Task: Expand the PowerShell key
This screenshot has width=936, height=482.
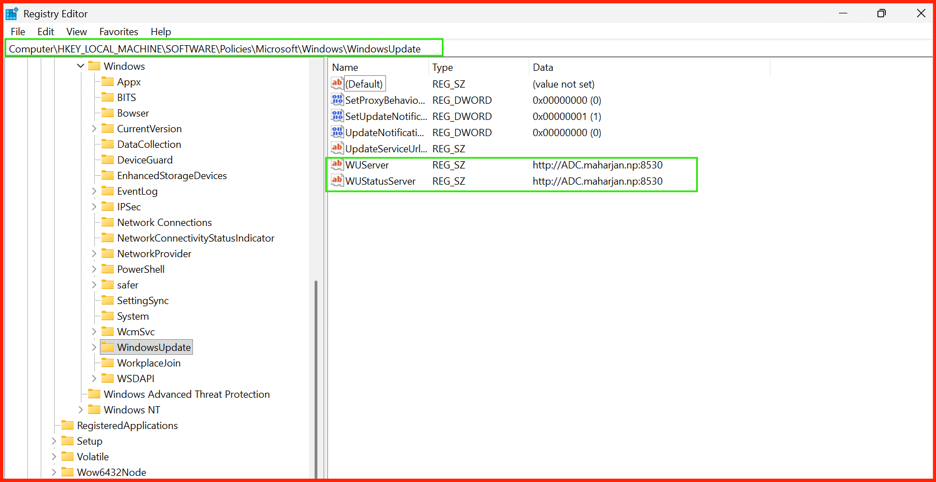Action: pos(94,269)
